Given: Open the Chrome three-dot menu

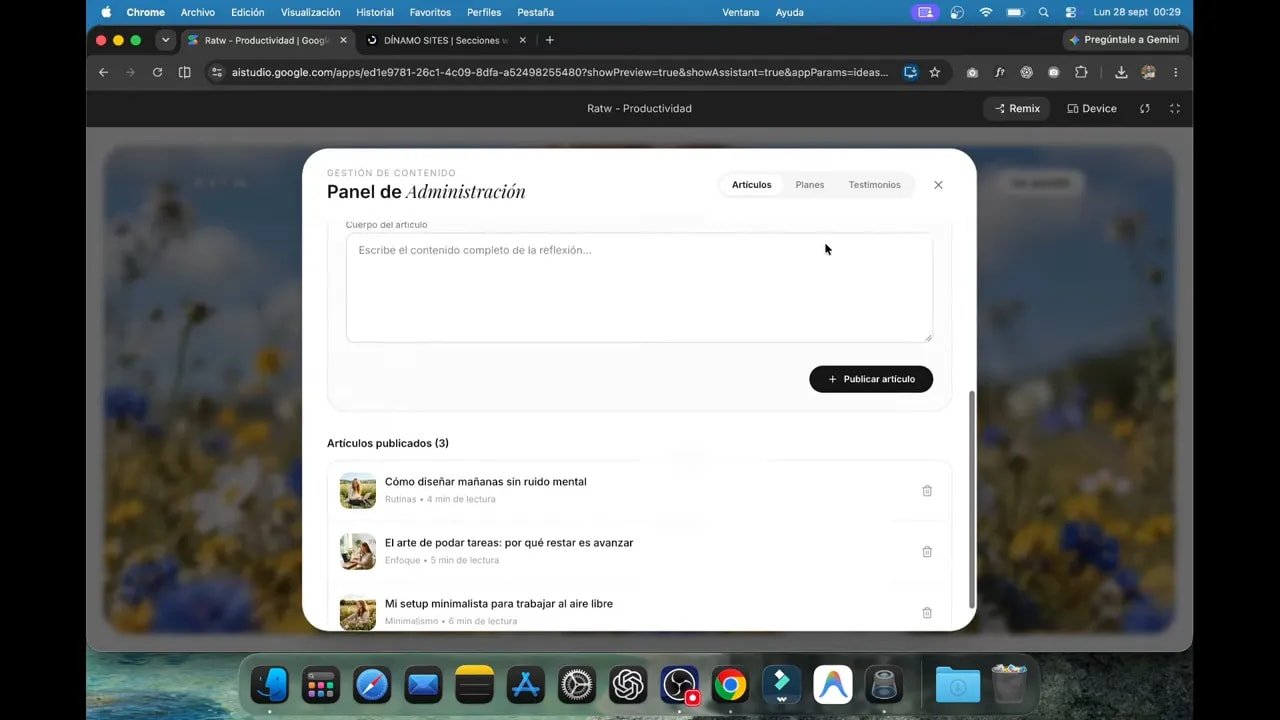Looking at the screenshot, I should click(x=1175, y=72).
